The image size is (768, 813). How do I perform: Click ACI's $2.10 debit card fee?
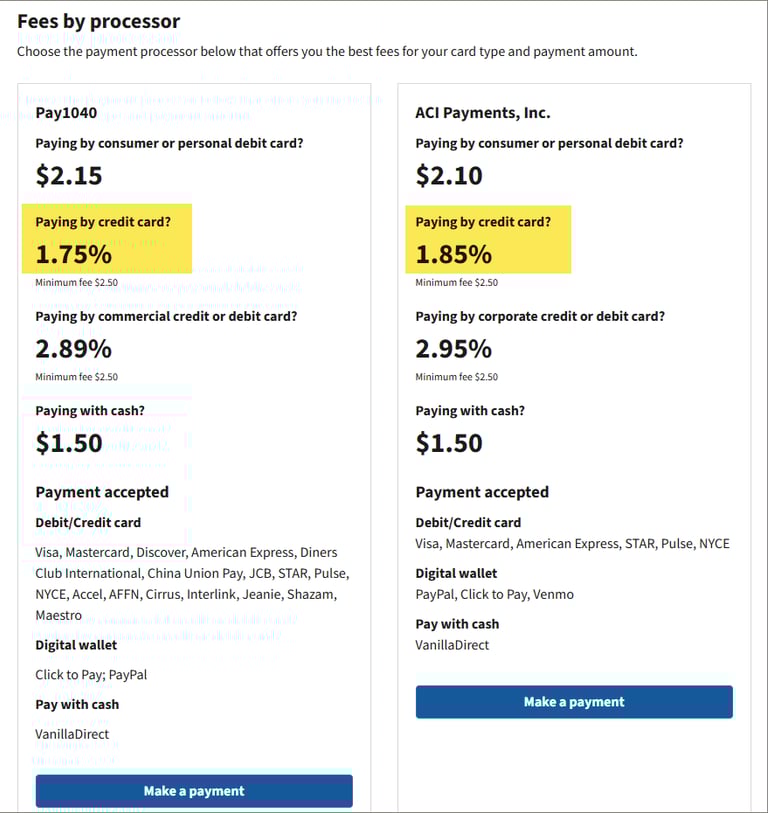pos(449,176)
